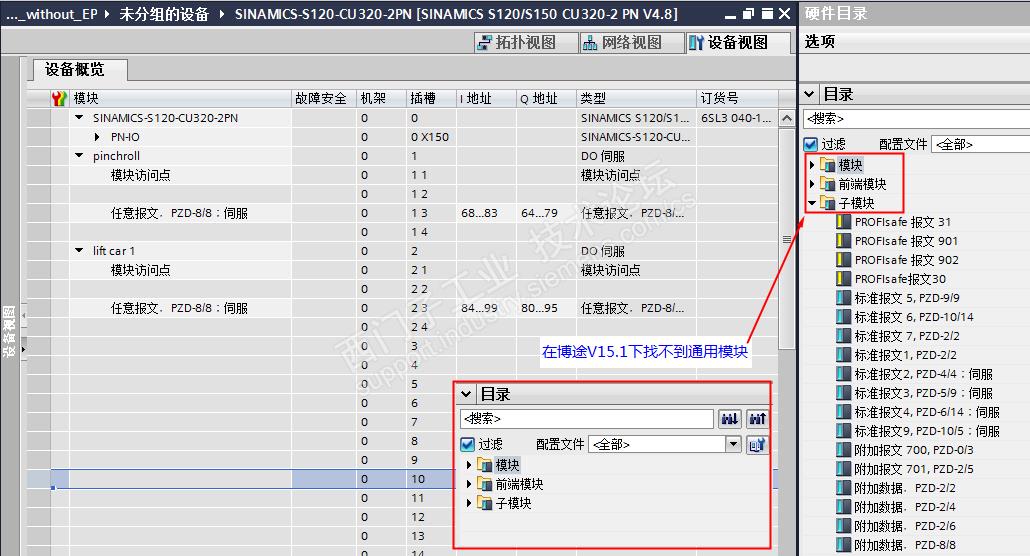
Task: Click the profile settings button in the enlarged catalog inset
Action: 757,445
